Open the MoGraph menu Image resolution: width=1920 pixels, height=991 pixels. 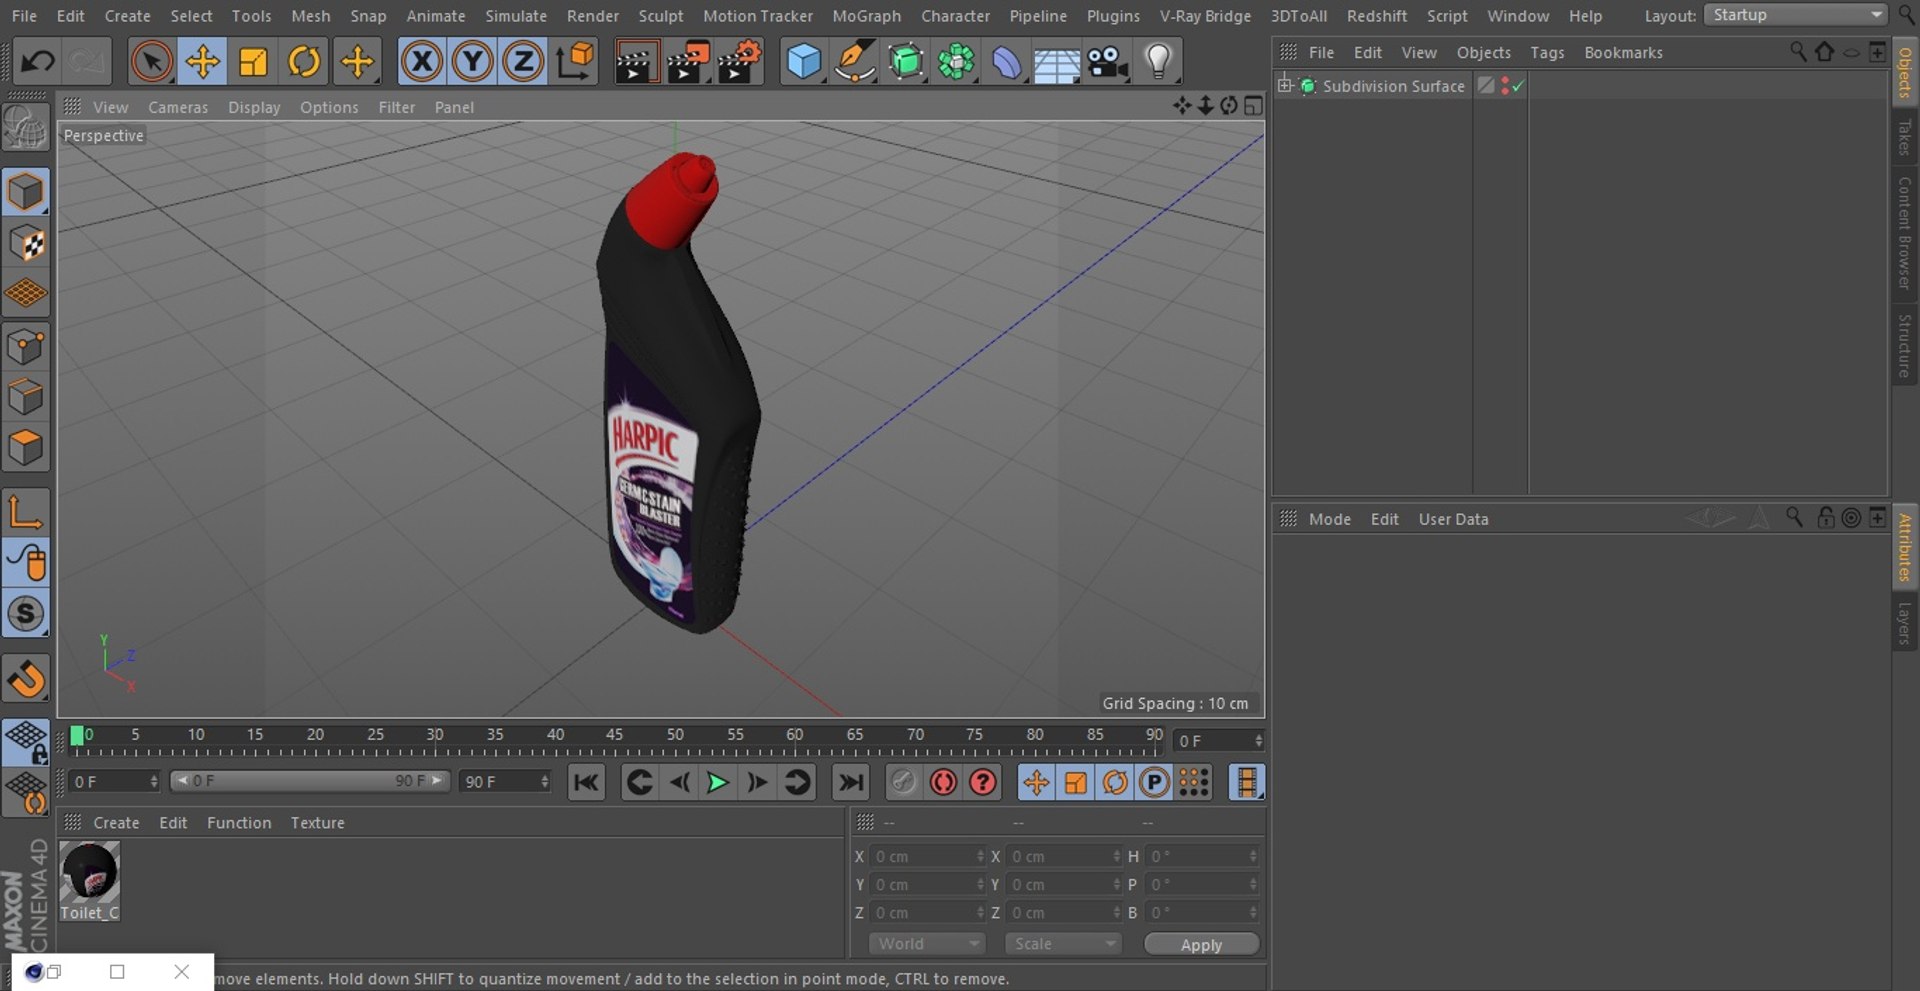(x=866, y=16)
